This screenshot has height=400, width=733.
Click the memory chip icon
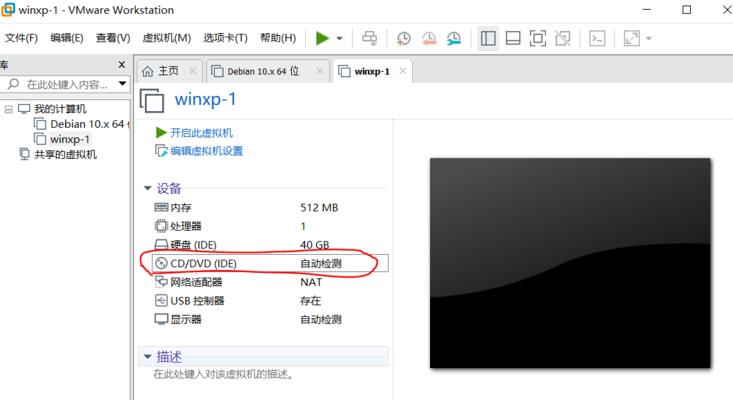[161, 207]
